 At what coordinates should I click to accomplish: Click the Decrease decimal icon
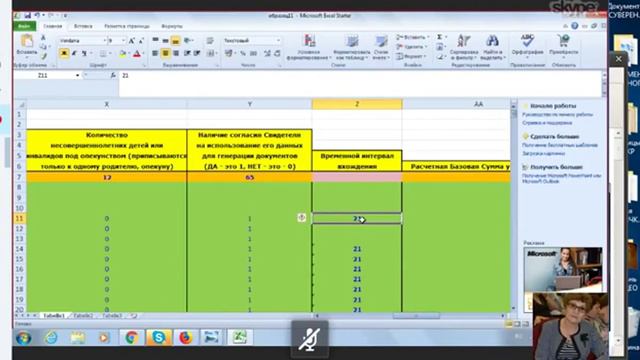[x=277, y=53]
